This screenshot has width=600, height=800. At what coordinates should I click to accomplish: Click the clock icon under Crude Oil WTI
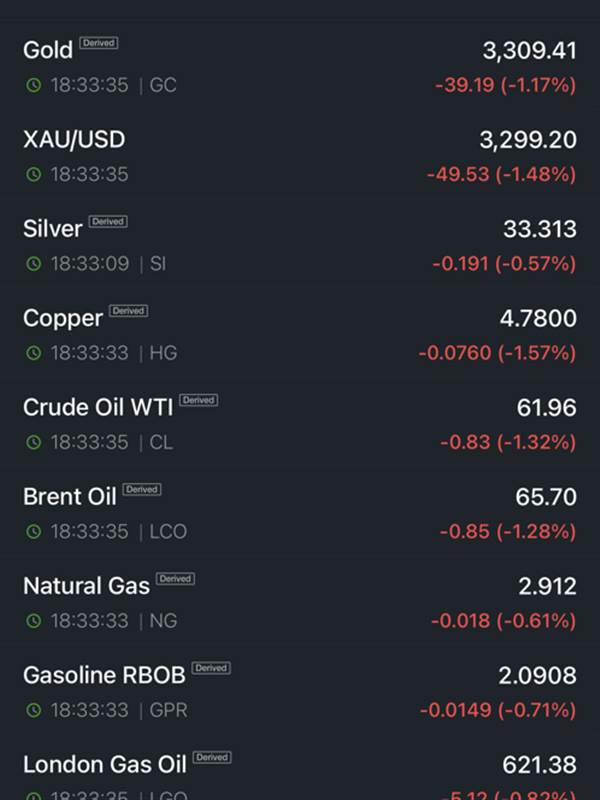pos(34,442)
